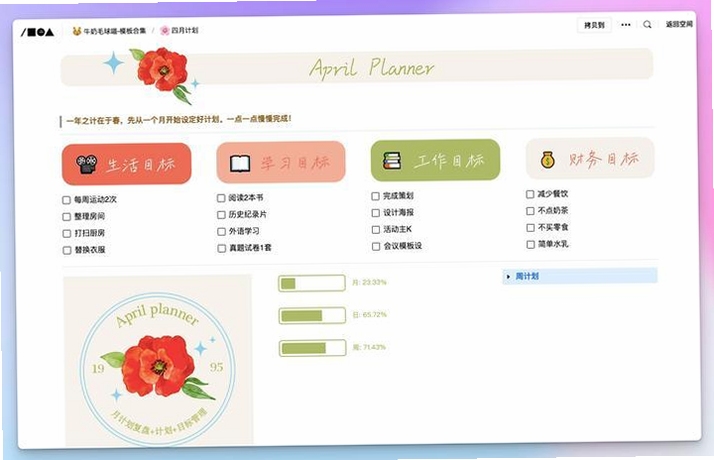Click the 日: 65.72% label

pyautogui.click(x=369, y=315)
